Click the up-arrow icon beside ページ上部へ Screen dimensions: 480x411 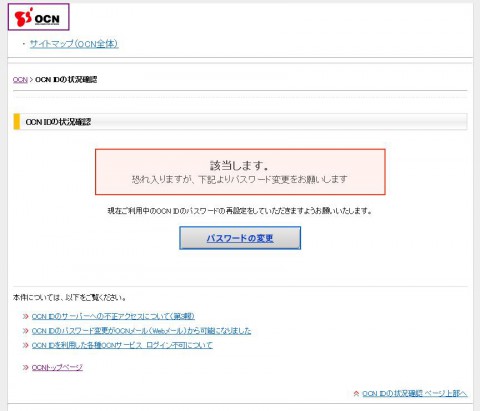356,394
